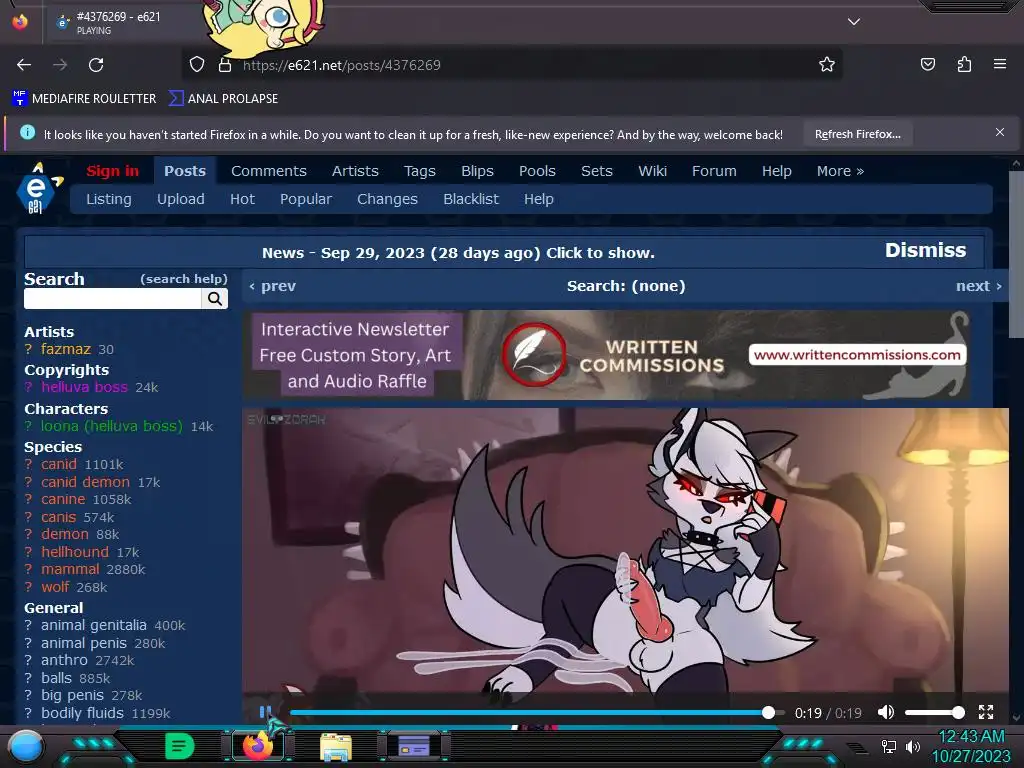1024x768 pixels.
Task: Open the search help link
Action: tap(184, 279)
